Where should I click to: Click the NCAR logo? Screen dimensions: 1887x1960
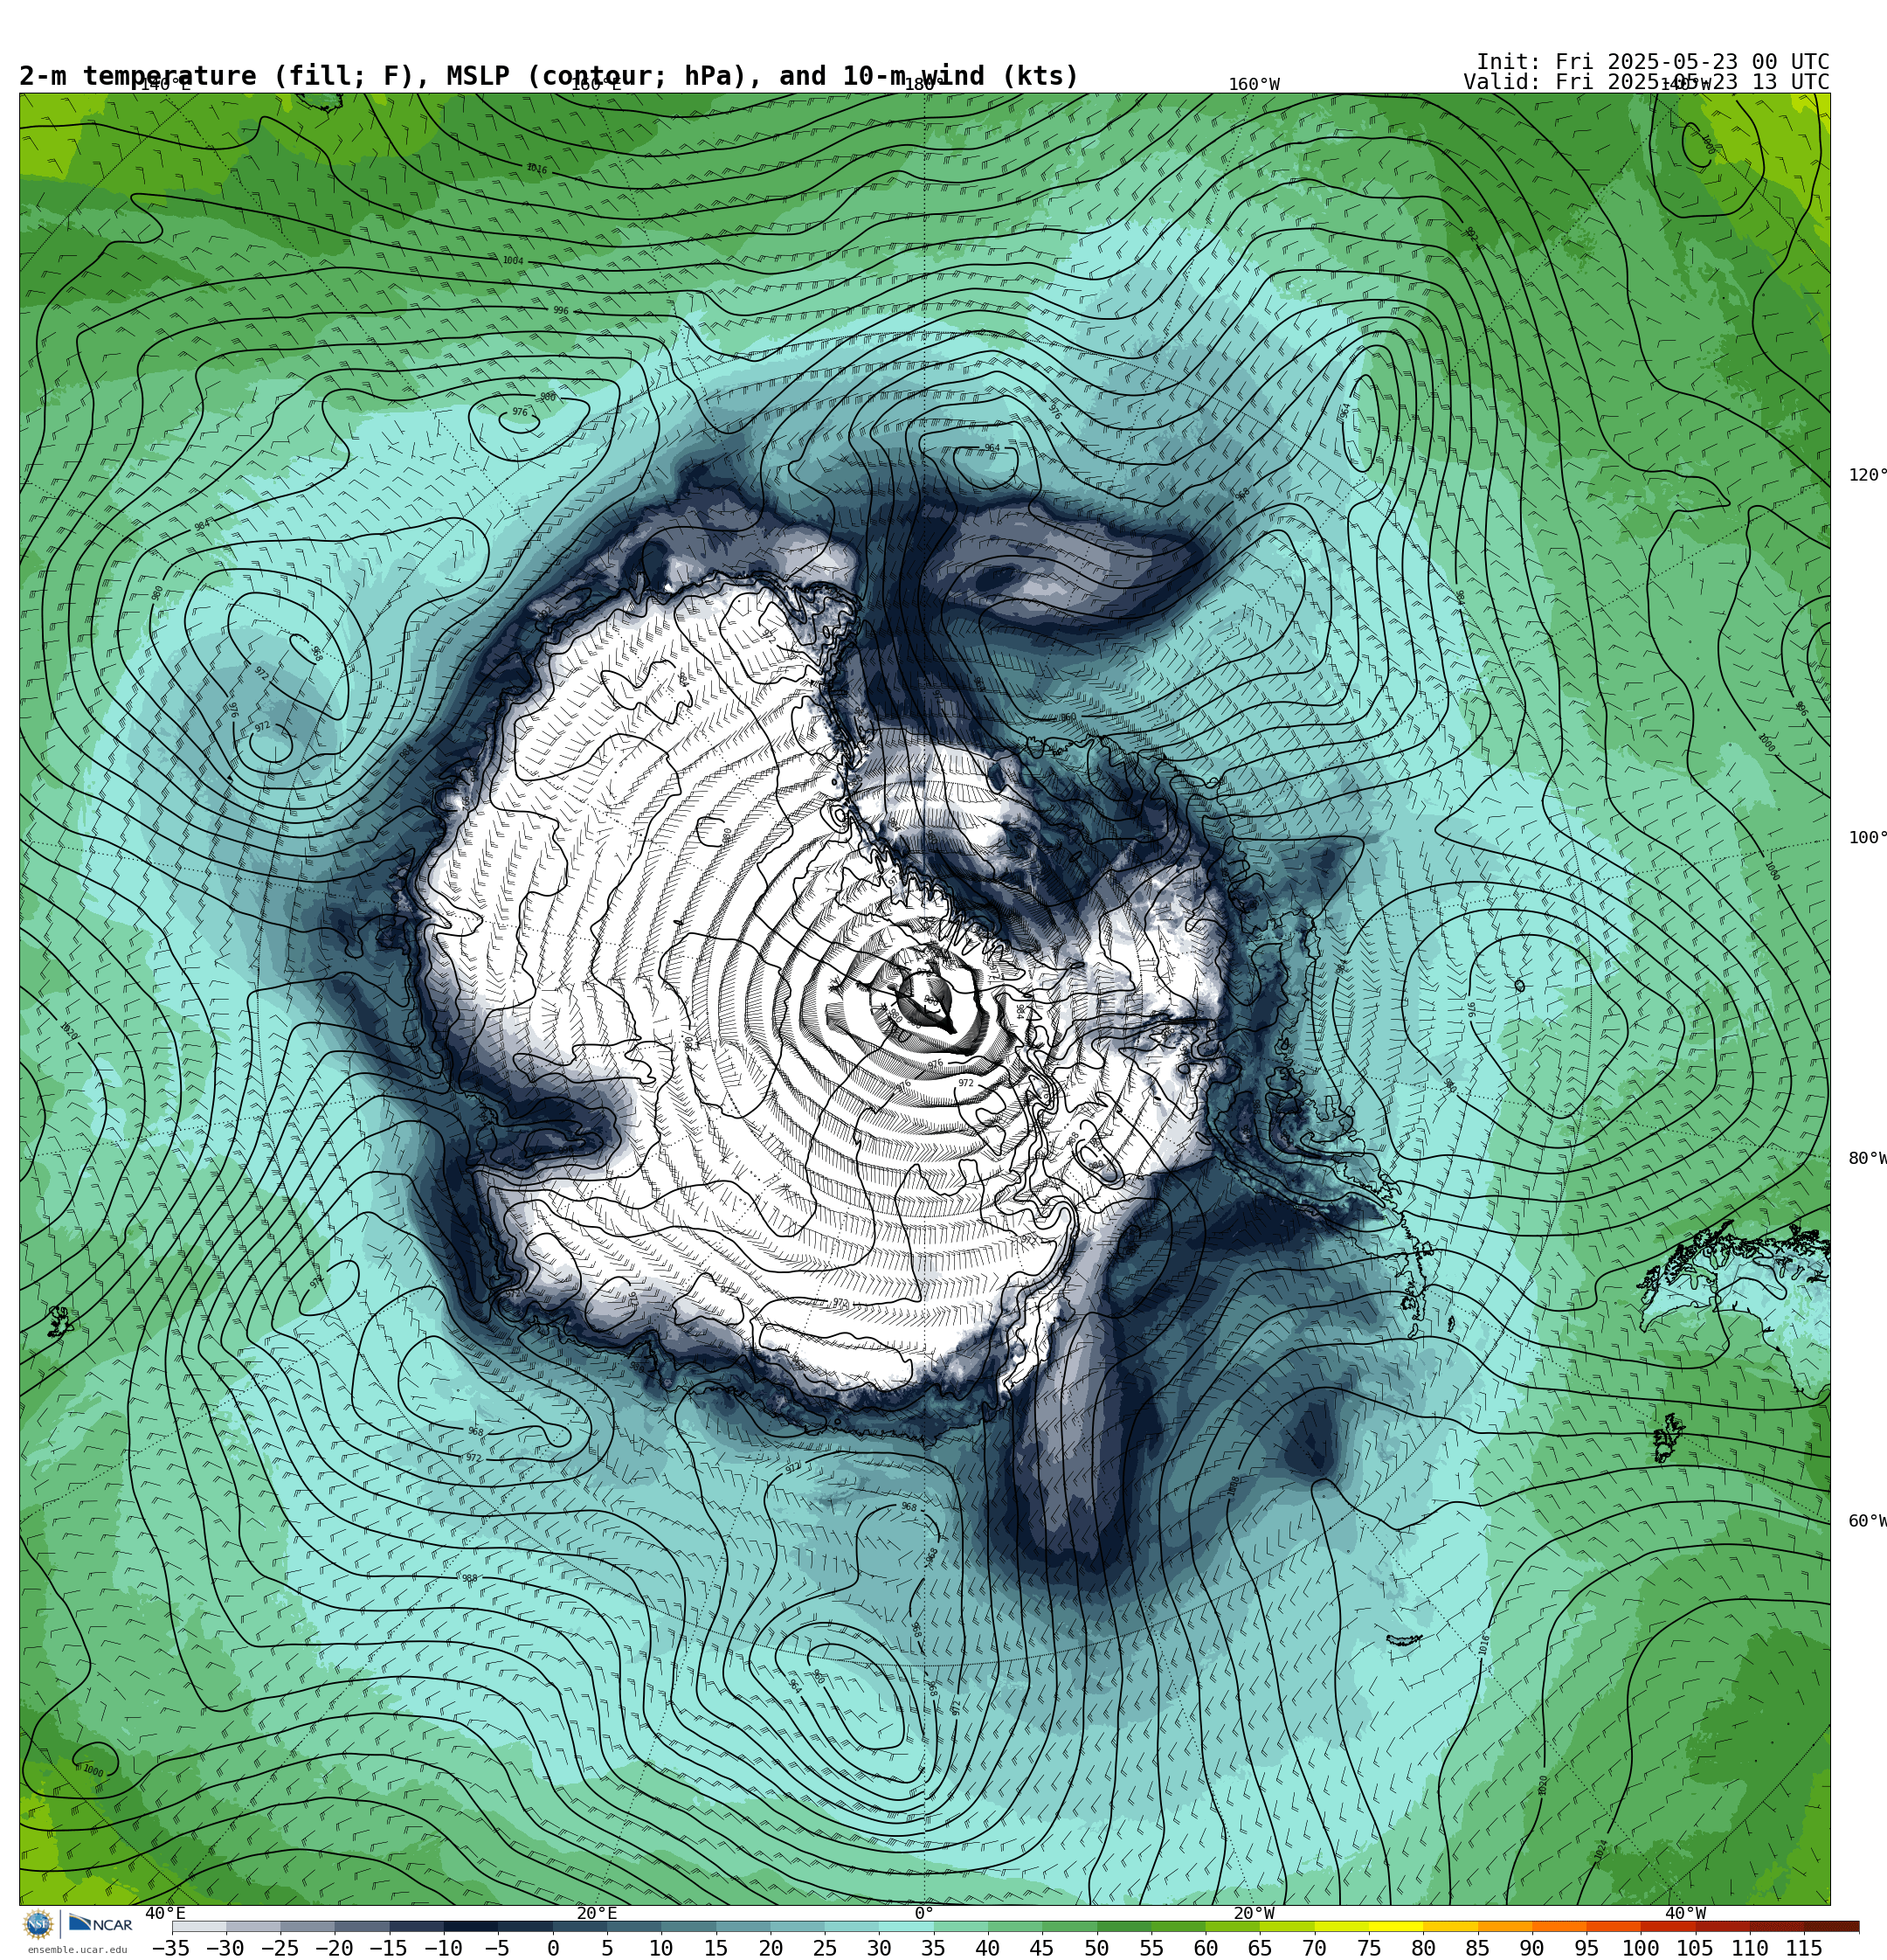click(101, 1924)
